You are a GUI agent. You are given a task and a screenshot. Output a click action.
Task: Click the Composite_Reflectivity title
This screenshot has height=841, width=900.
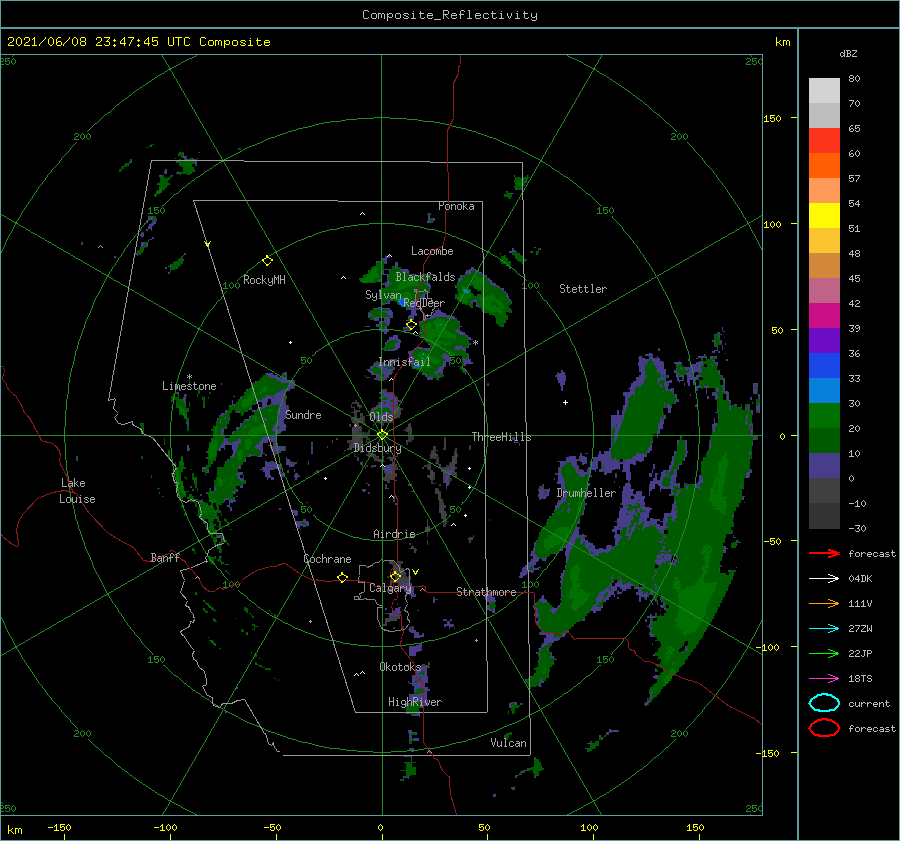coord(450,15)
